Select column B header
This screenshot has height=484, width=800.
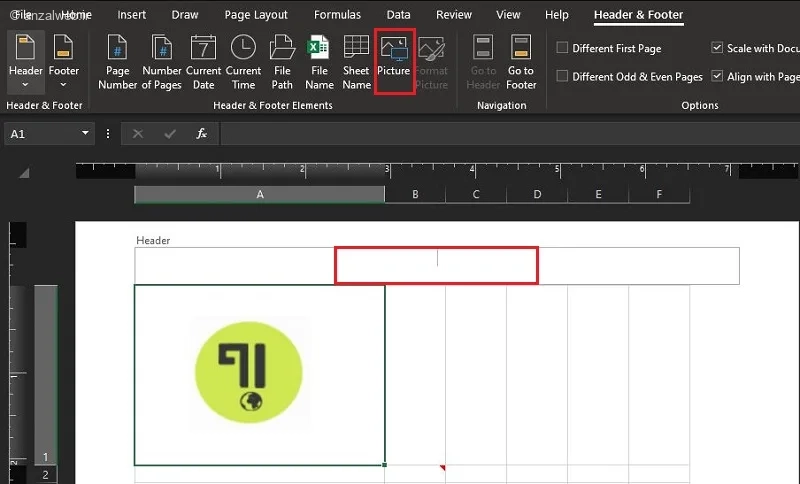(415, 195)
